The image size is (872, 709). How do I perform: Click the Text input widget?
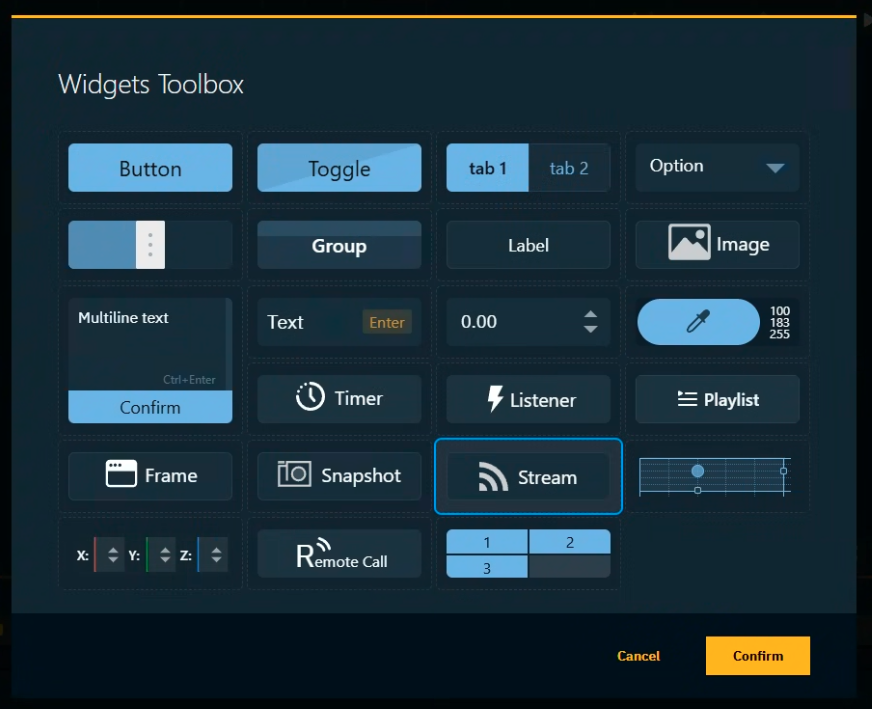(x=339, y=322)
